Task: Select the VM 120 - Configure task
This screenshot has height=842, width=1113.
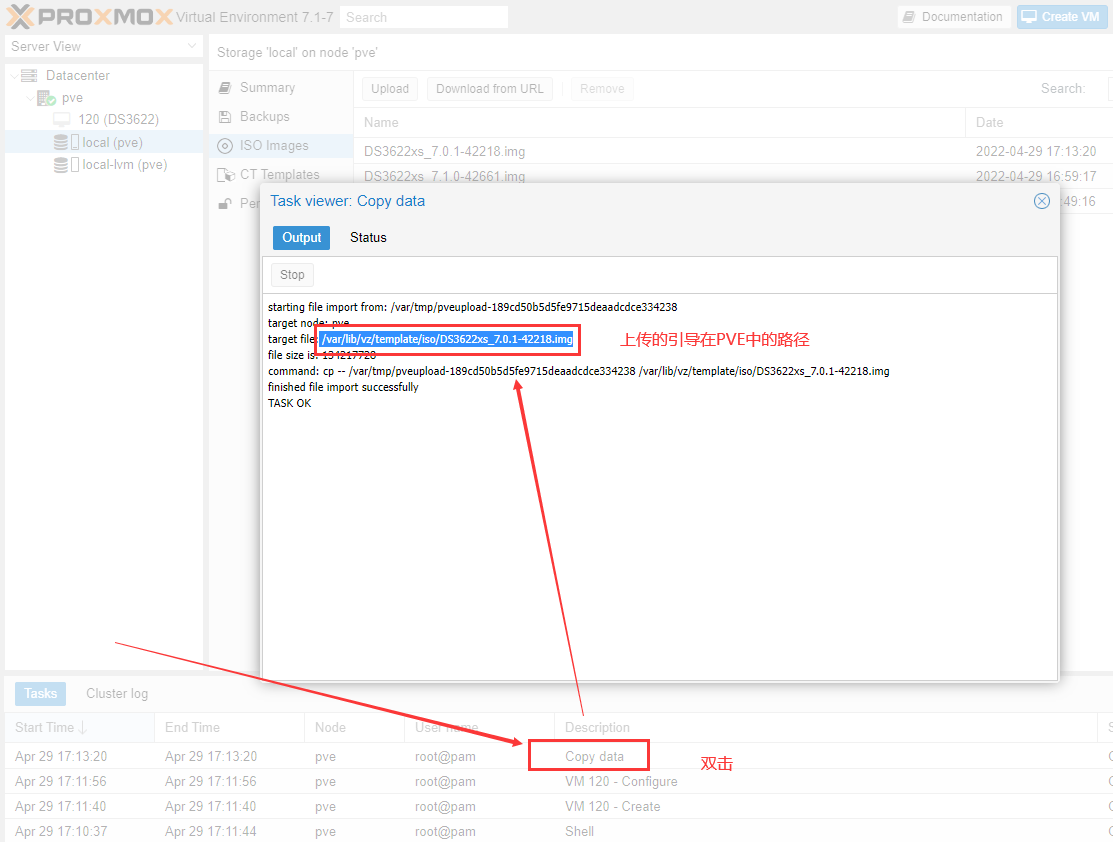Action: tap(559, 782)
